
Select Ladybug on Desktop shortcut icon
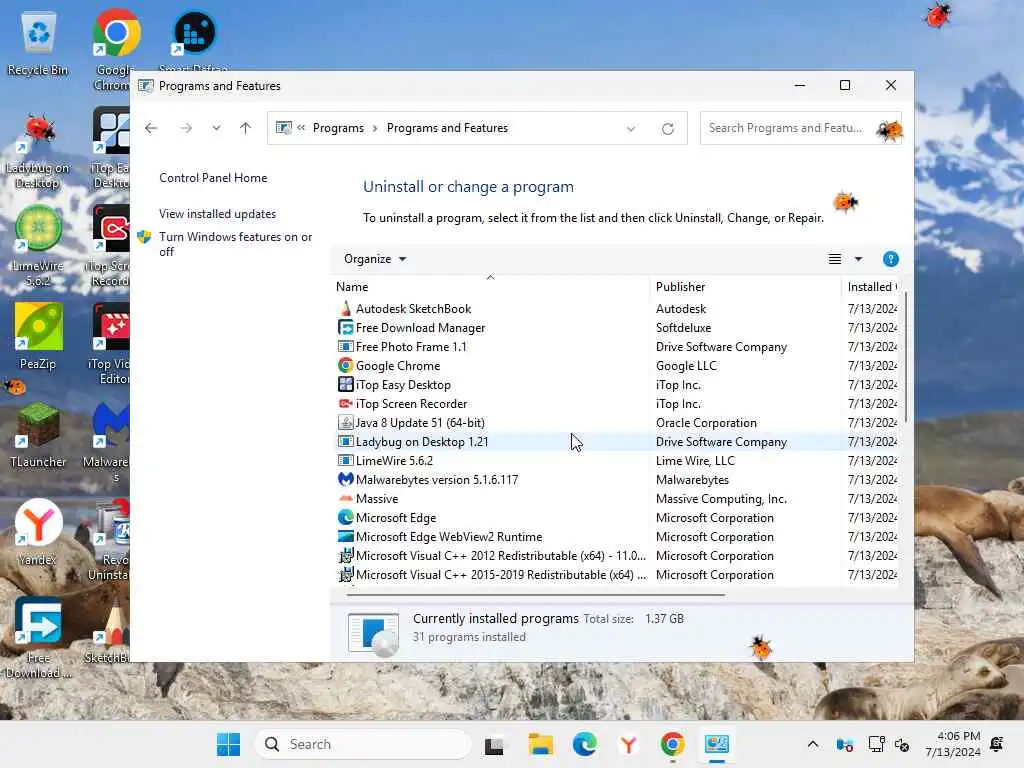click(38, 150)
